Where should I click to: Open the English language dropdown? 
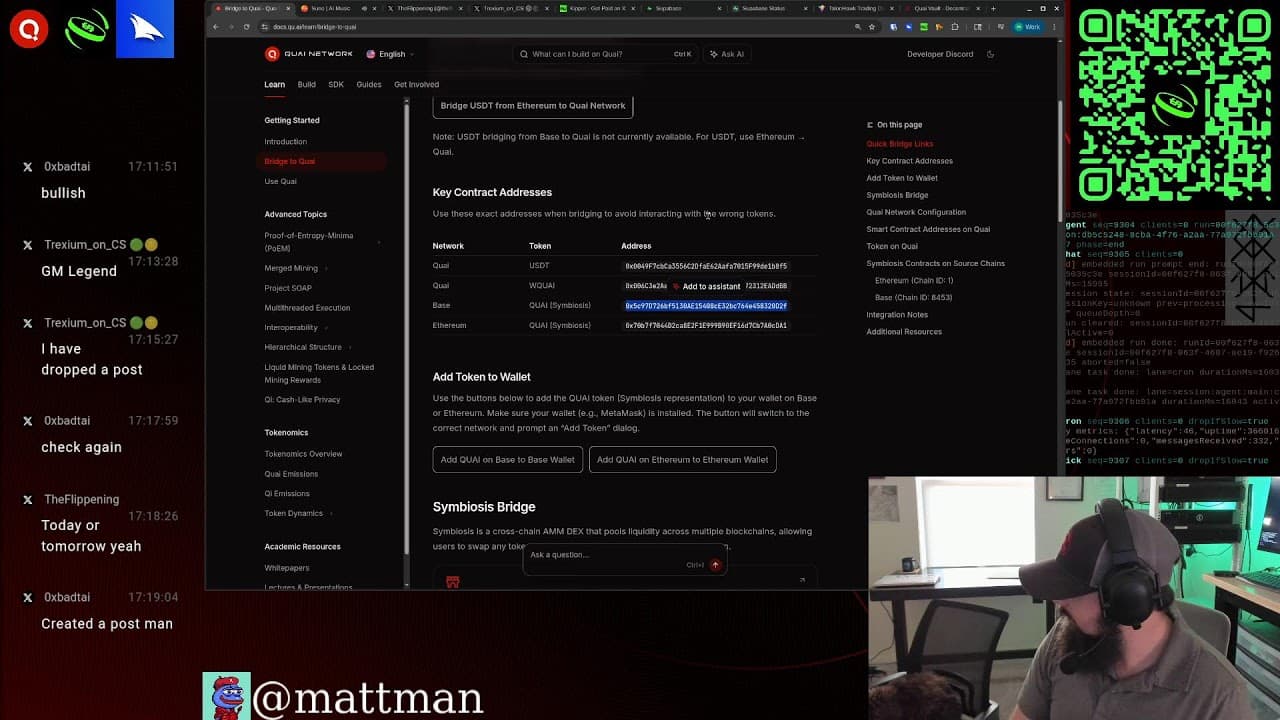click(x=390, y=54)
